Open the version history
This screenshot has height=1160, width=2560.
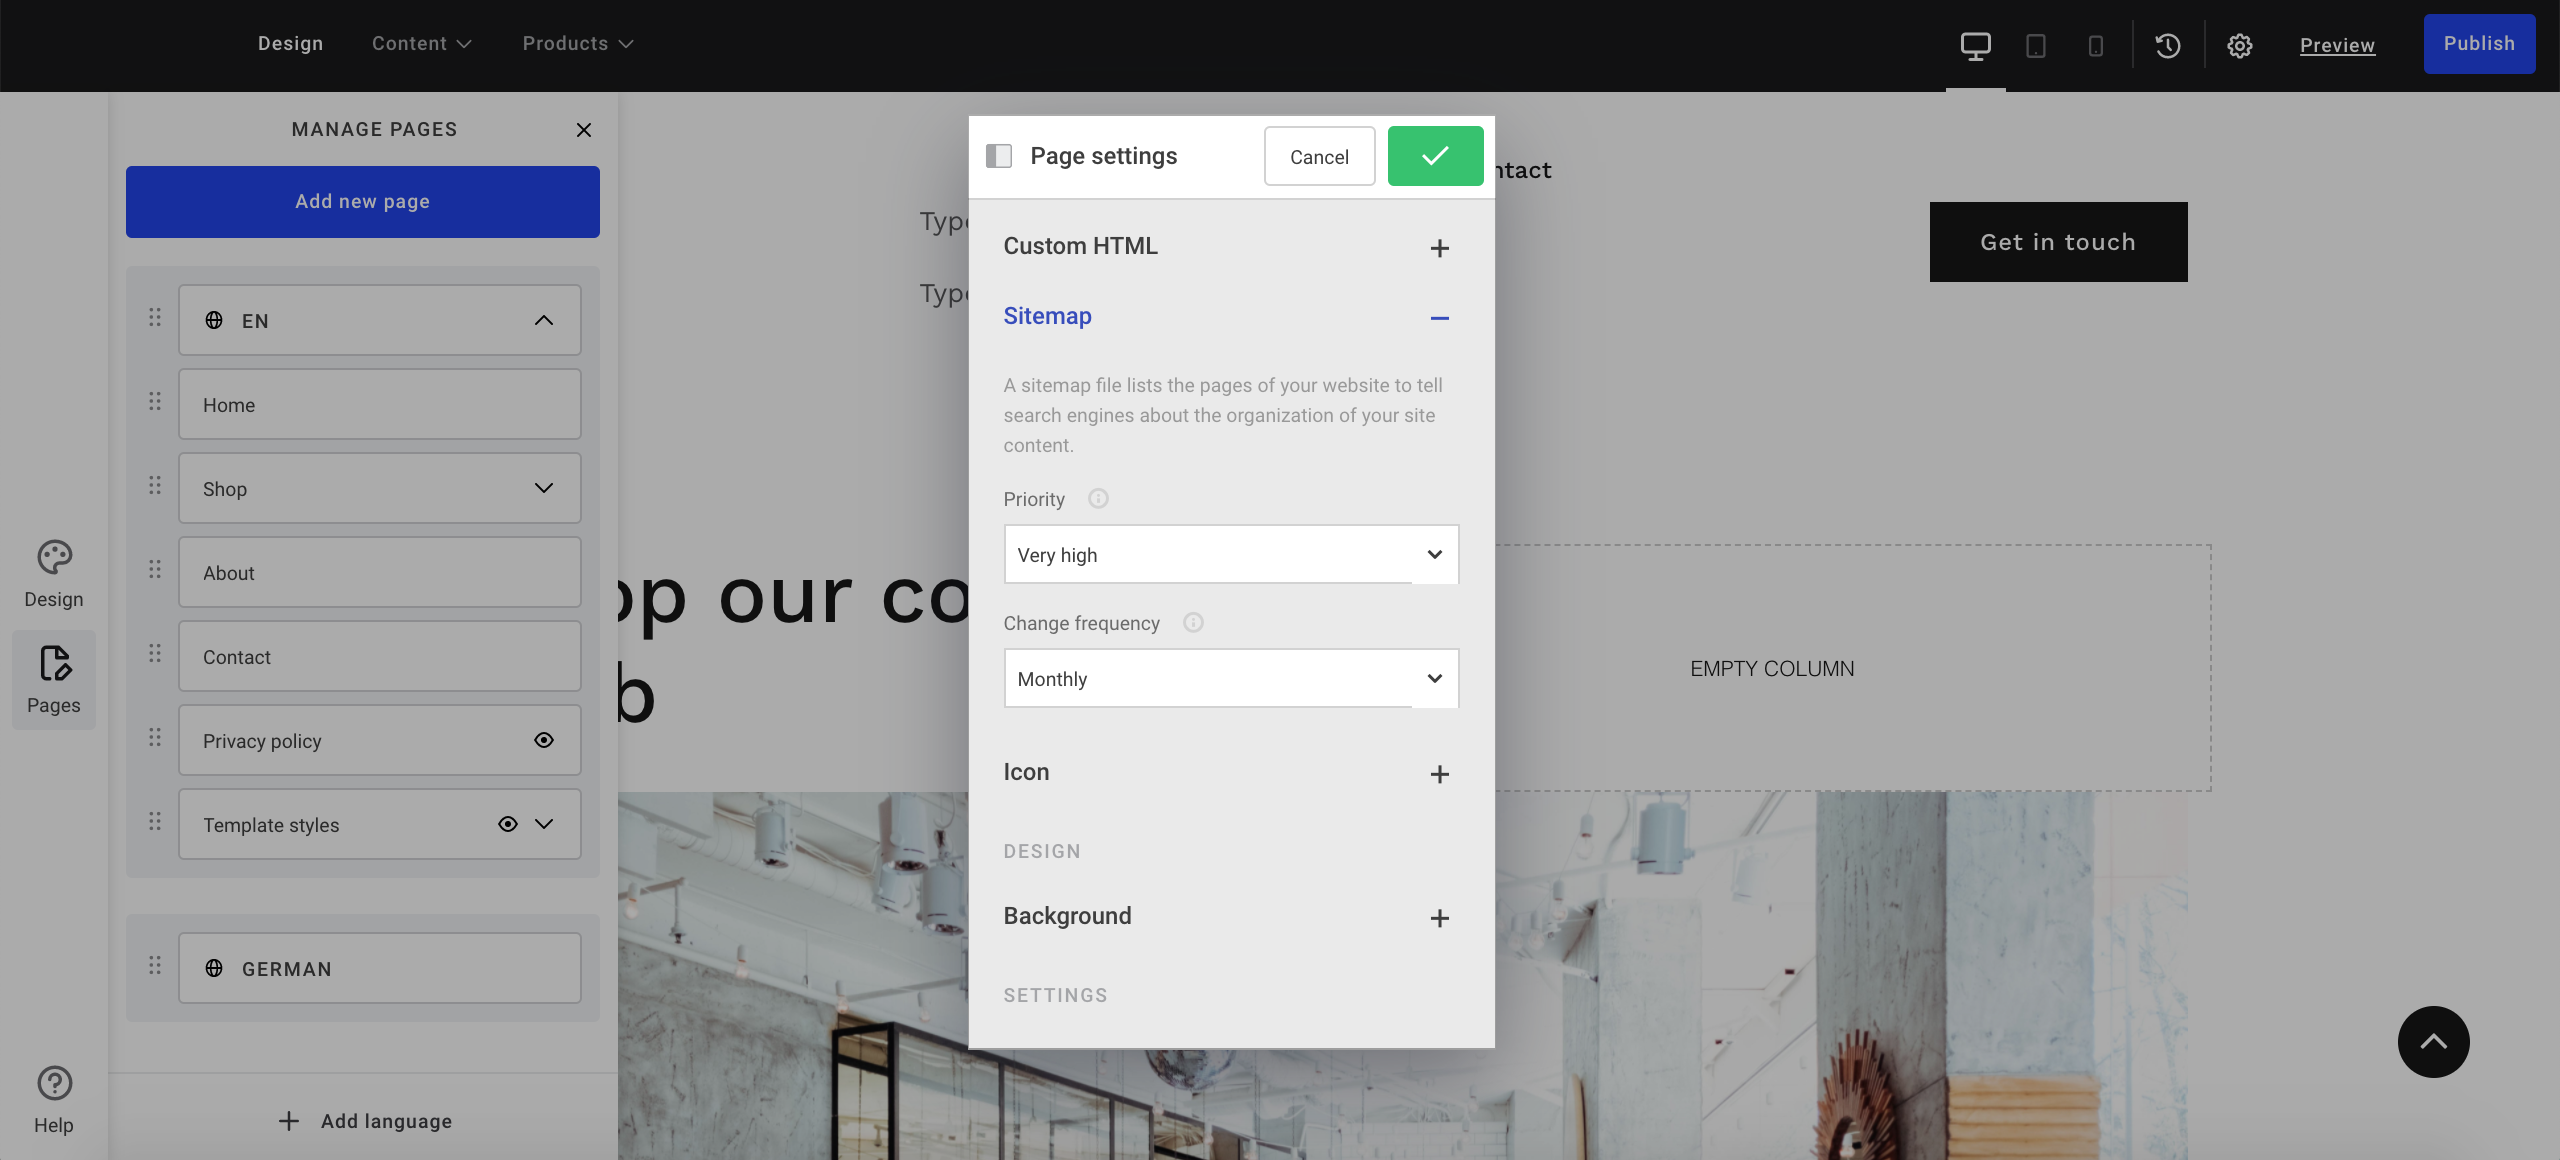pos(2167,45)
